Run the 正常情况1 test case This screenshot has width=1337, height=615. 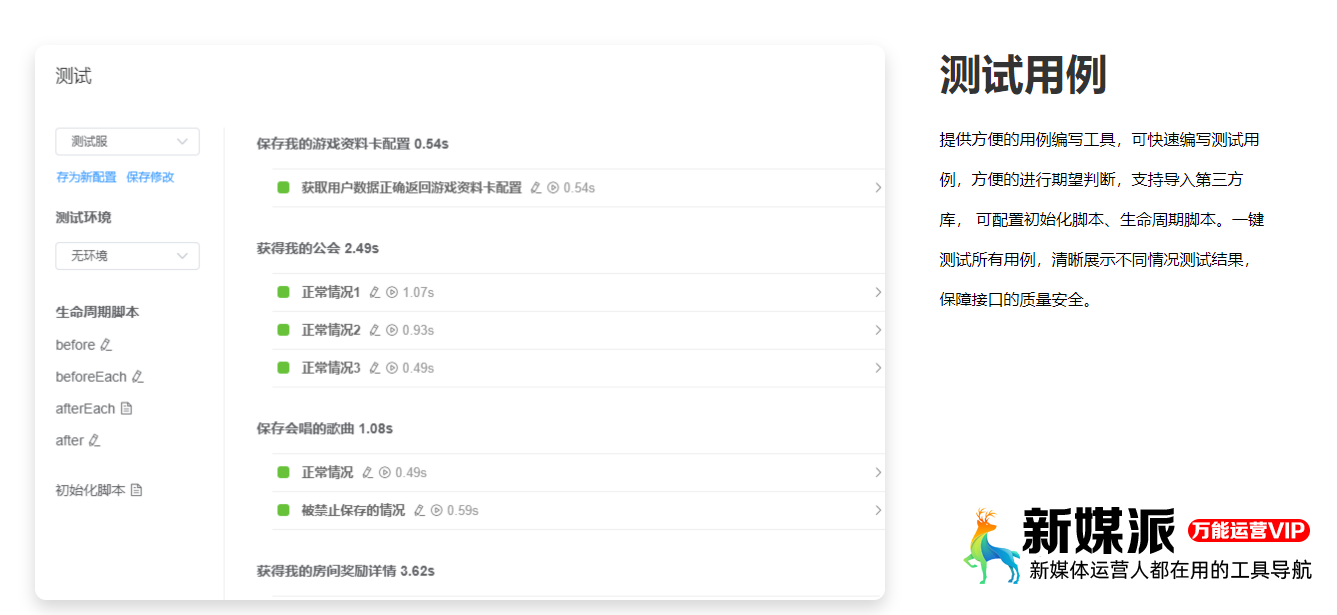coord(392,293)
